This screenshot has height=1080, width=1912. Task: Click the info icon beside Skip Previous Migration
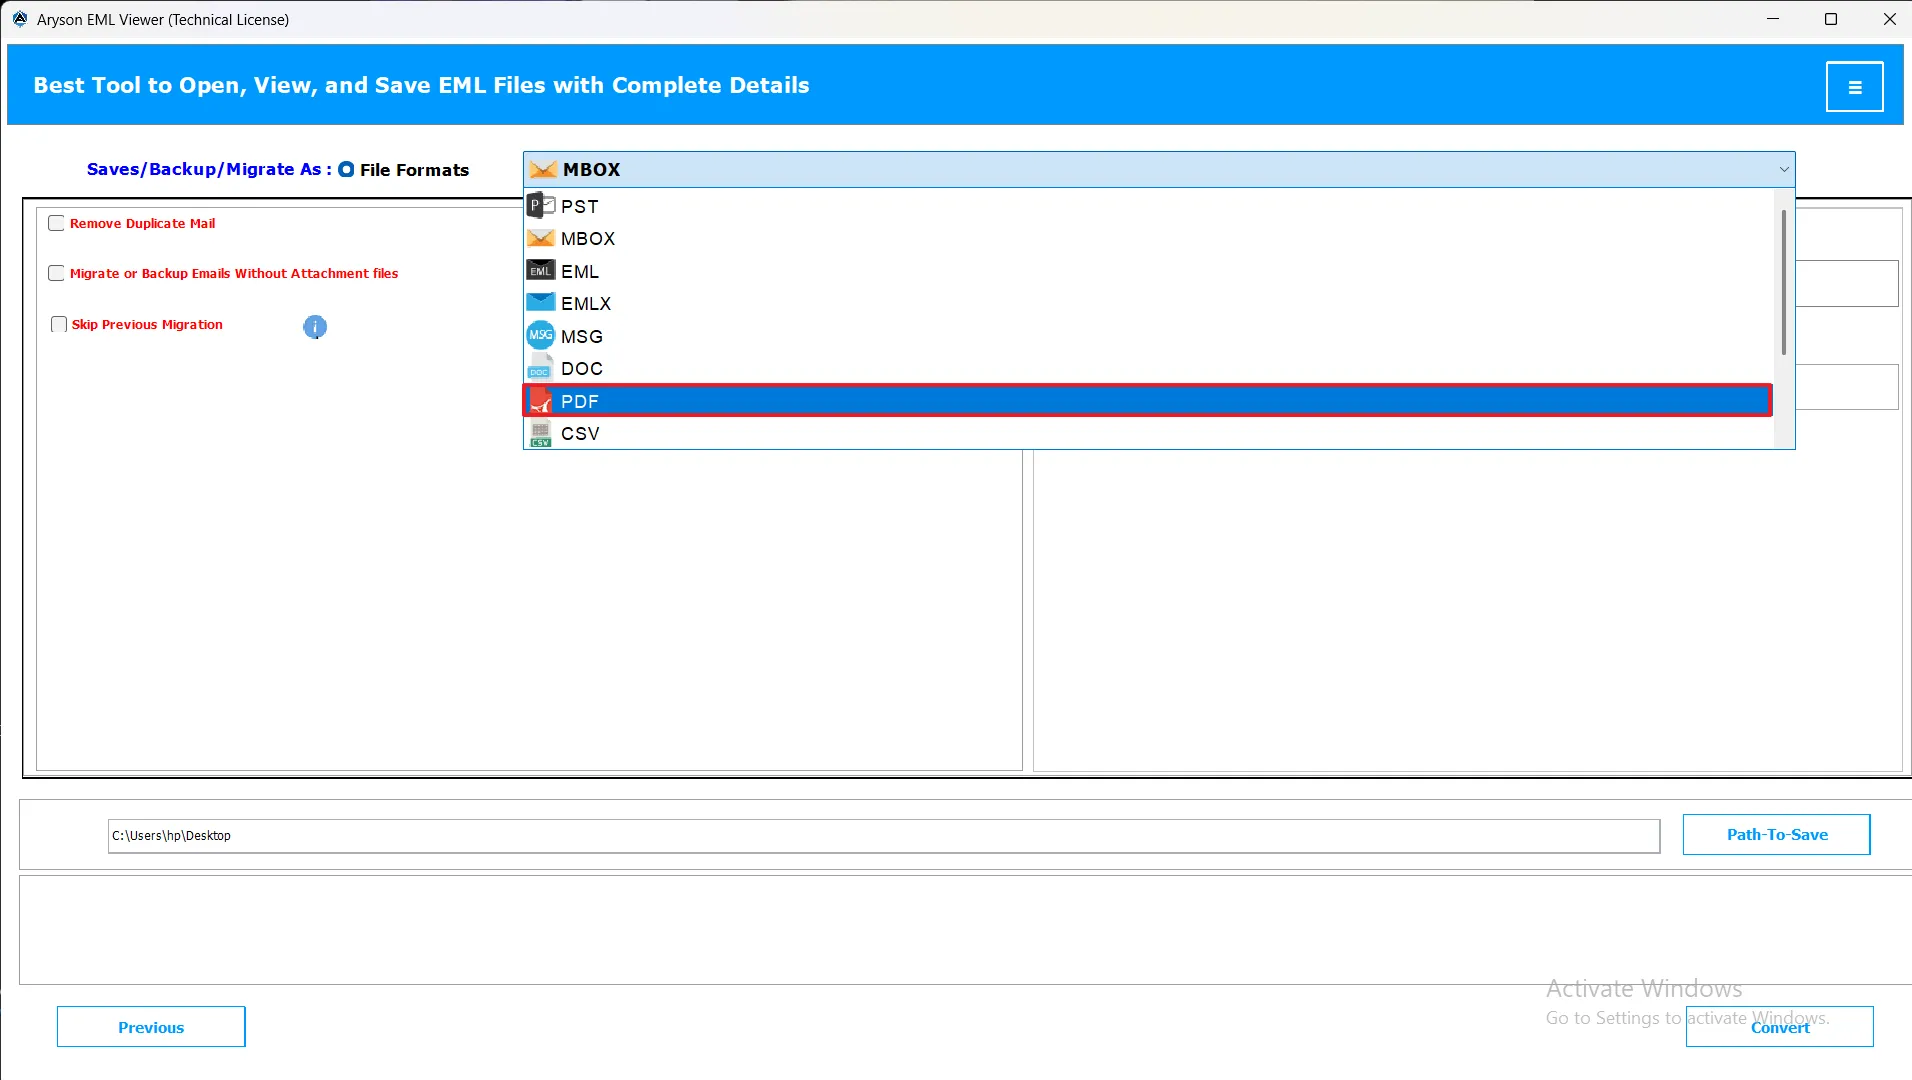315,327
